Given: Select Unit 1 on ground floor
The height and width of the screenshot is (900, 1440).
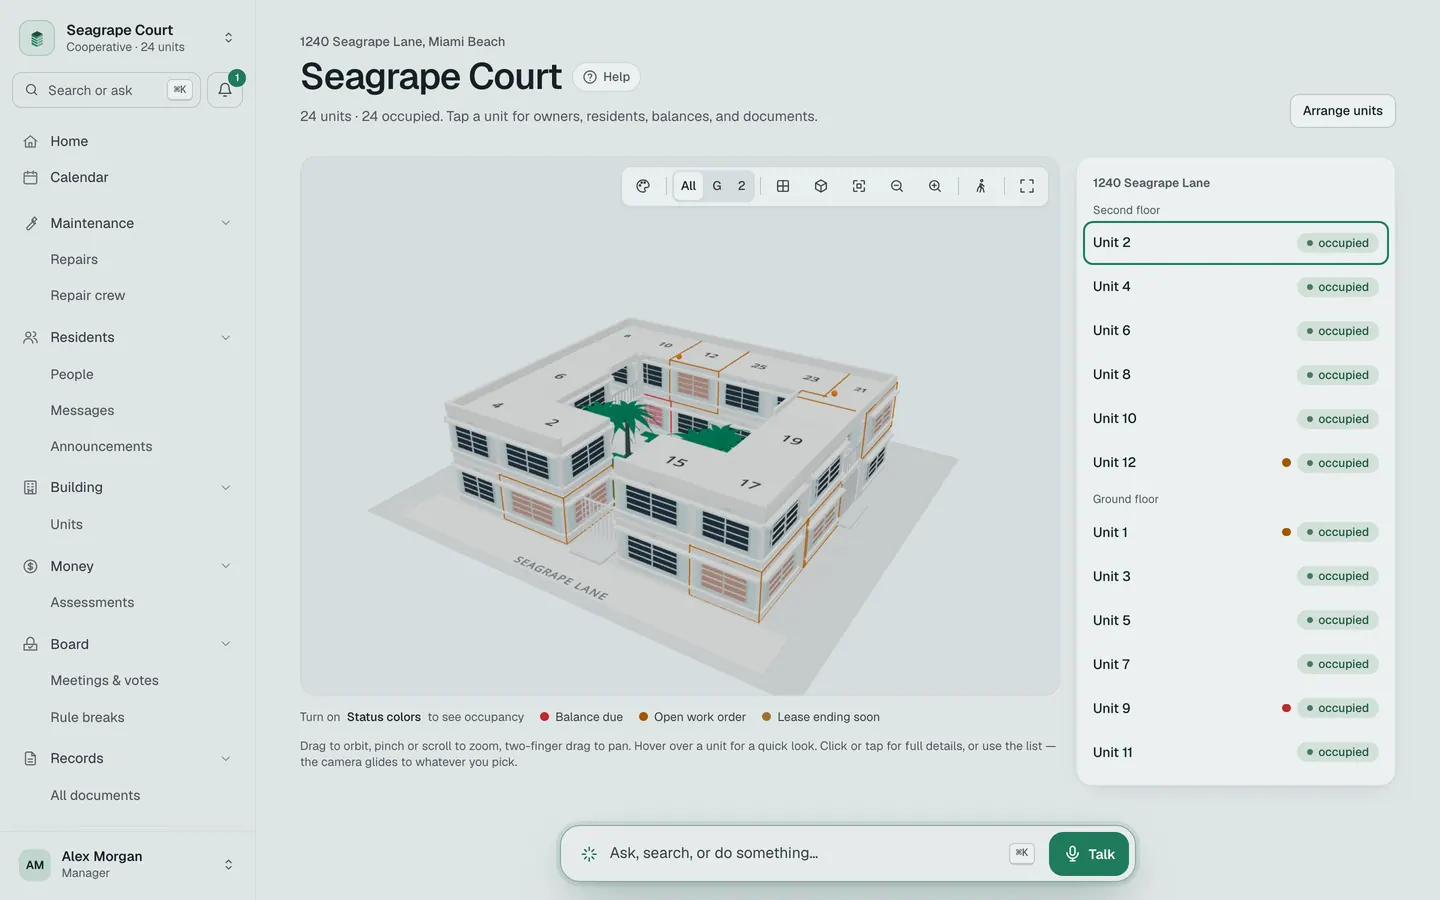Looking at the screenshot, I should coord(1235,532).
